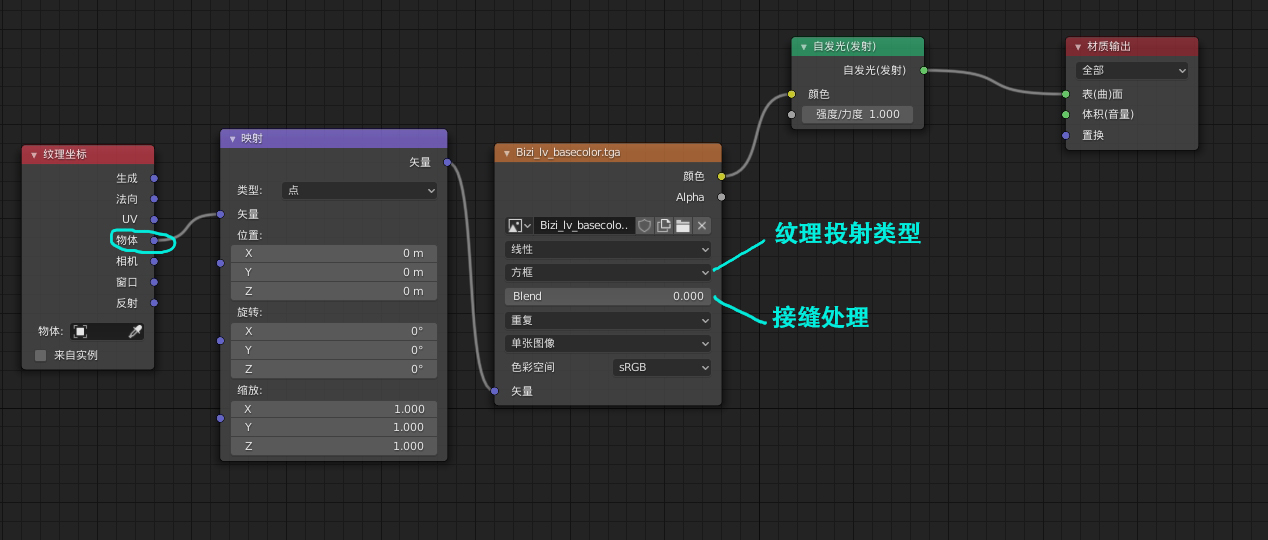1268x540 pixels.
Task: Click the 缩放 Y 1.000 field
Action: (x=334, y=427)
